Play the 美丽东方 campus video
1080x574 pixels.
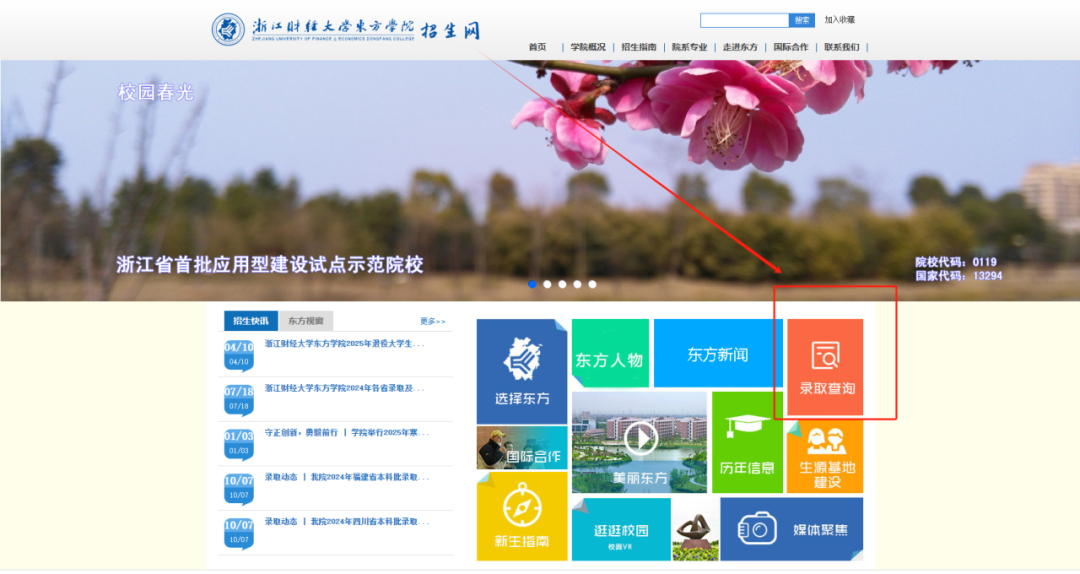[640, 439]
